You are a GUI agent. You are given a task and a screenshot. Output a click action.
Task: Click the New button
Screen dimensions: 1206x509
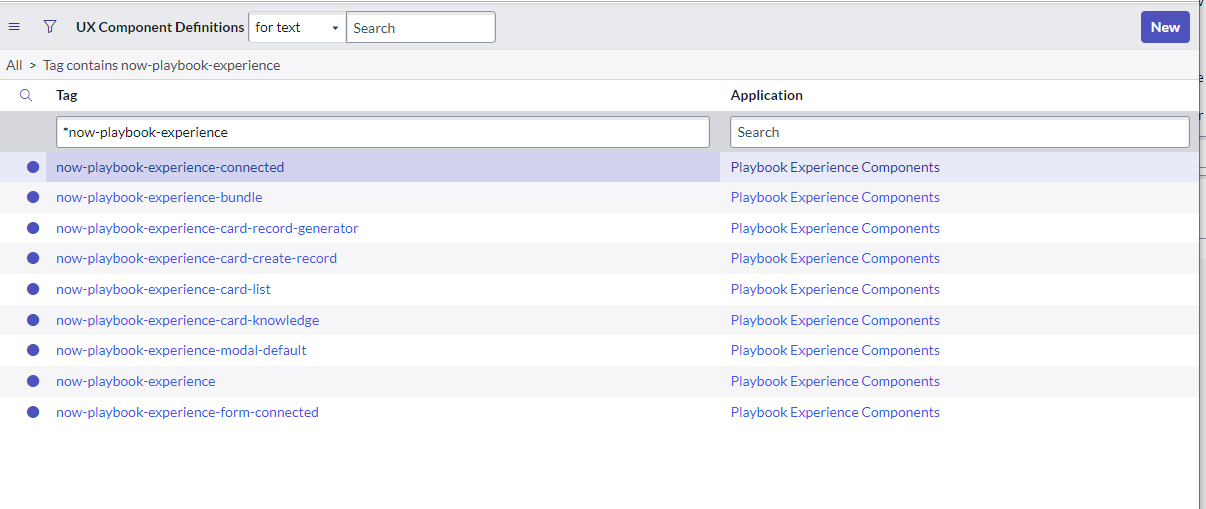click(1165, 27)
